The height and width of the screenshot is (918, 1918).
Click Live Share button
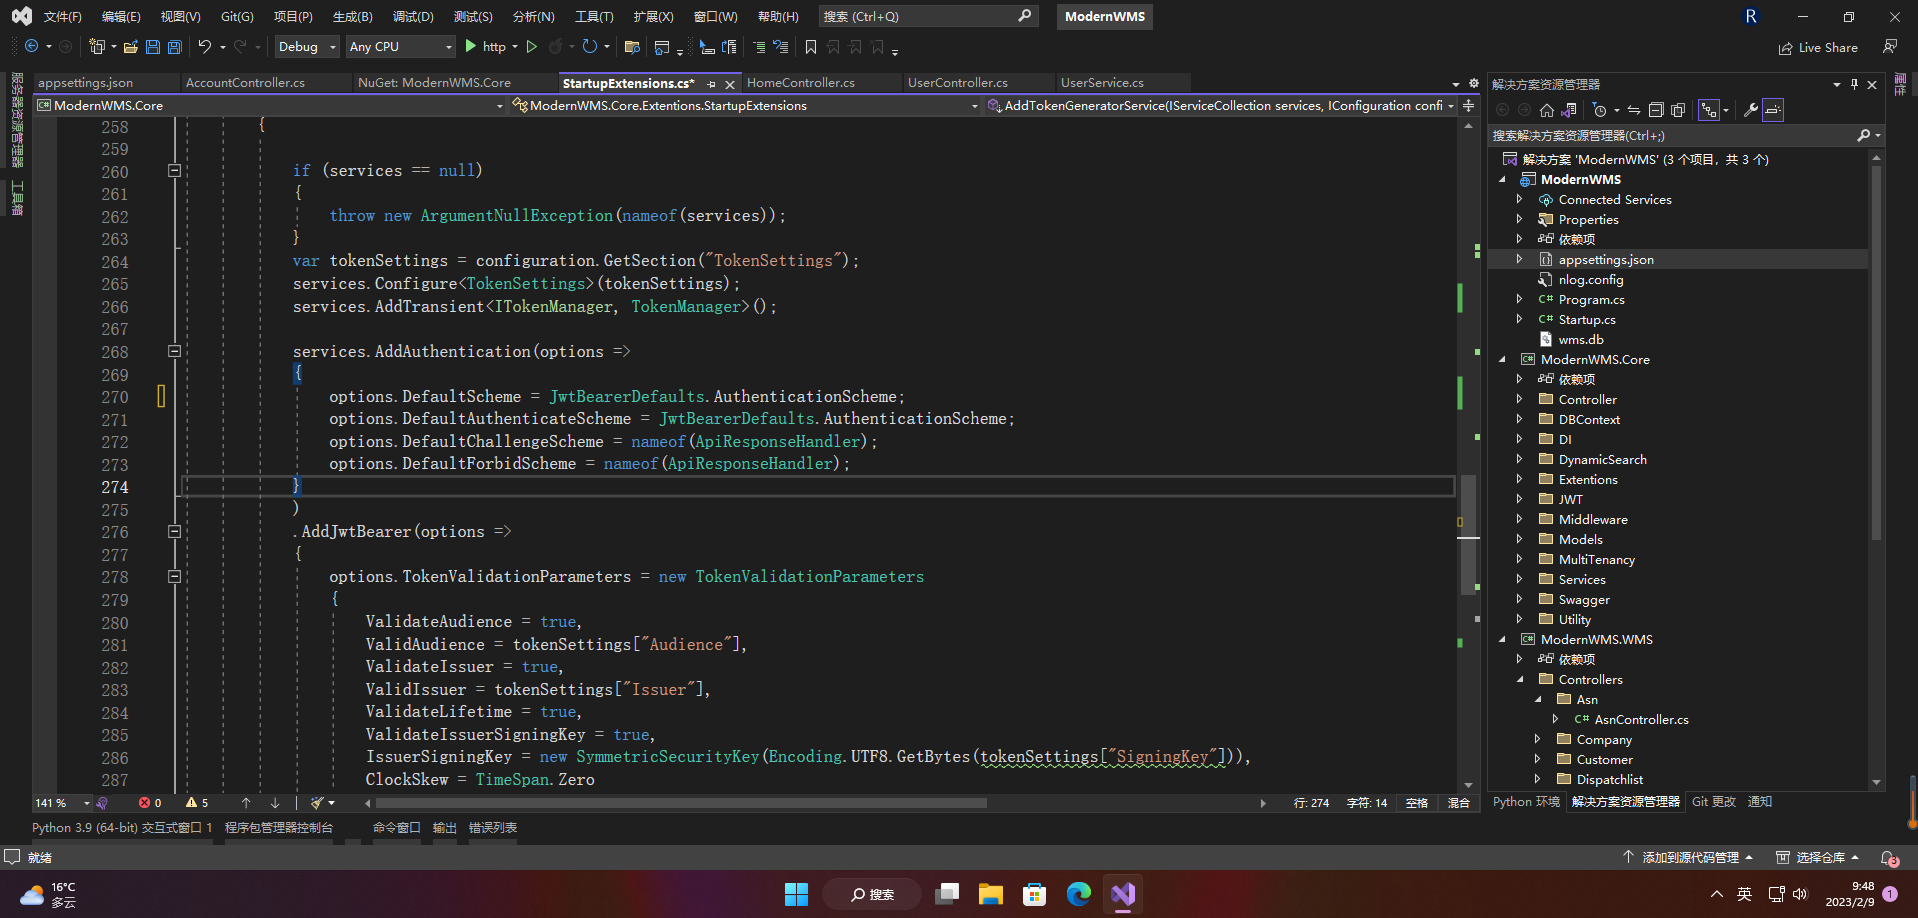click(1818, 47)
